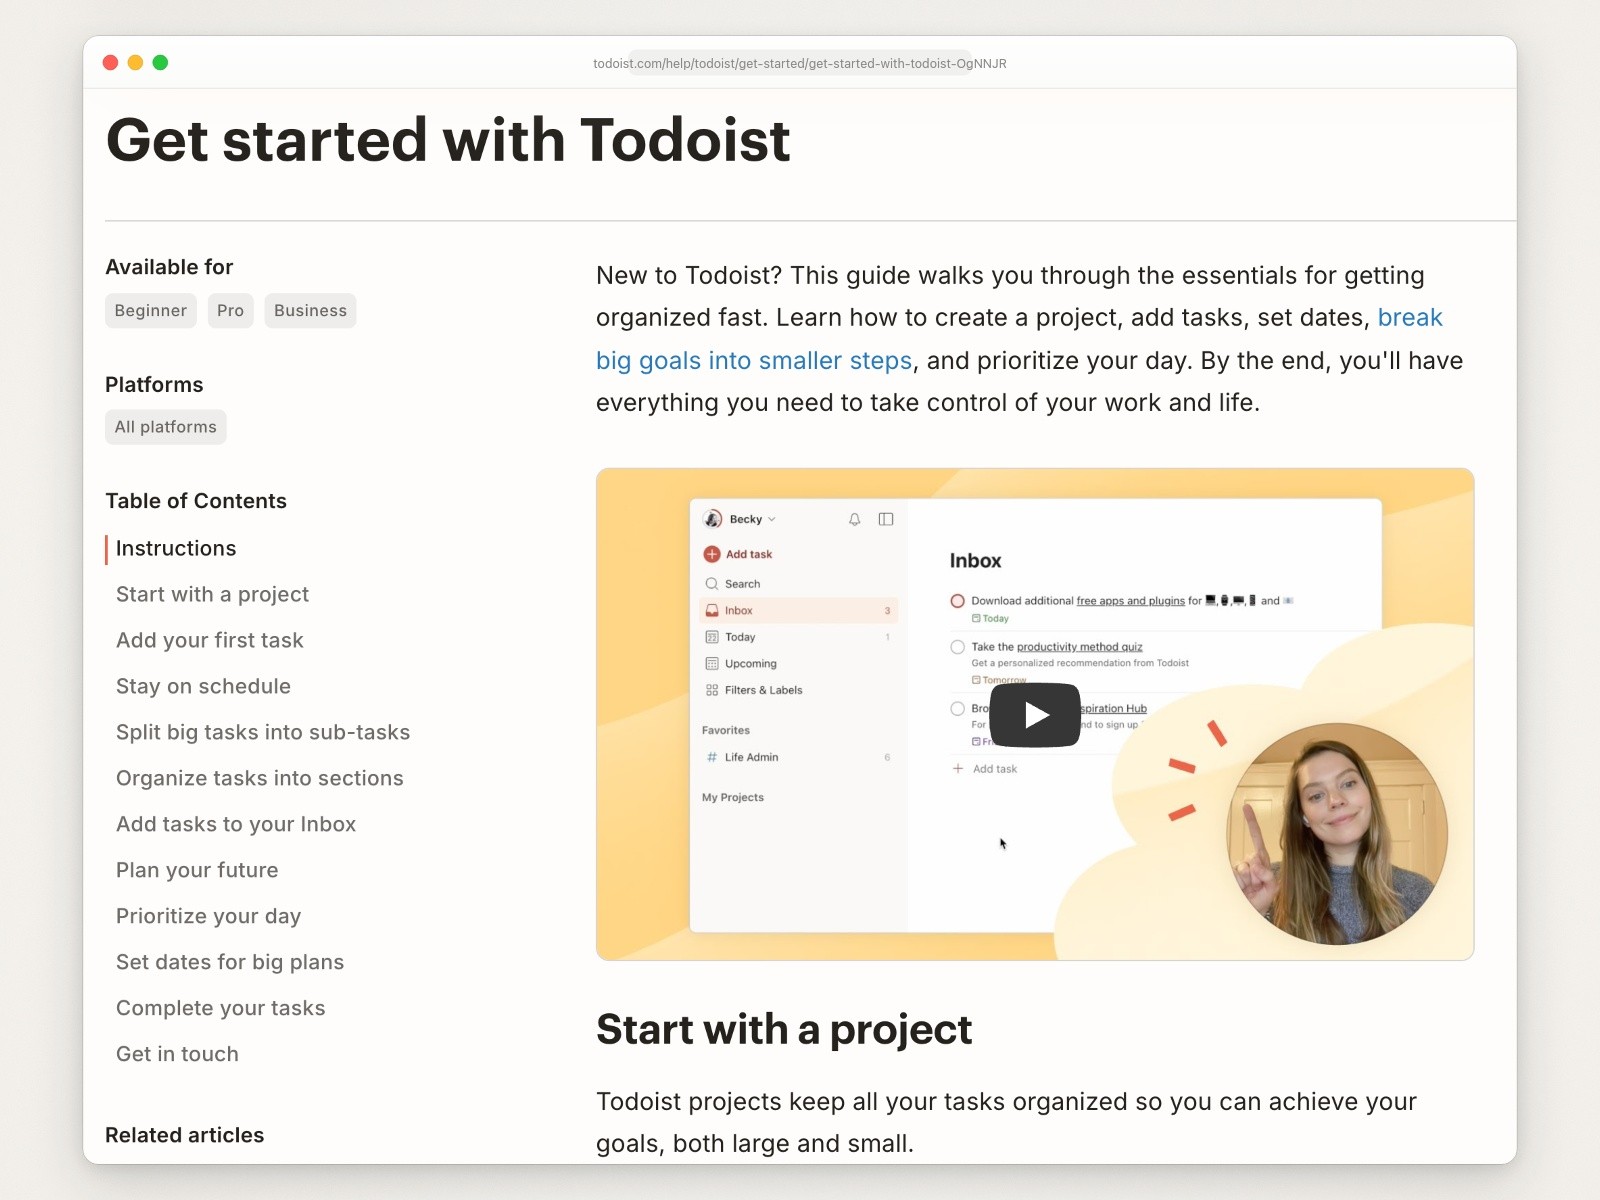Screen dimensions: 1600x1200
Task: Open Plan your future section
Action: pos(197,870)
